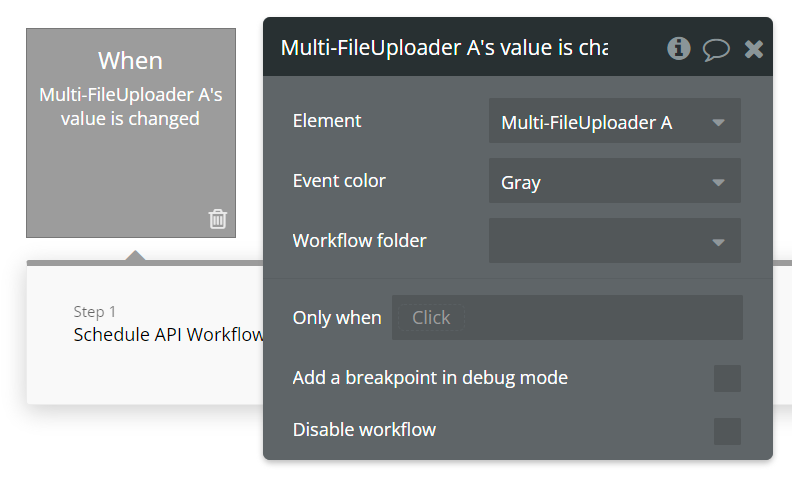Screen dimensions: 792x484
Task: Check the Disable workflow checkbox
Action: [x=727, y=431]
